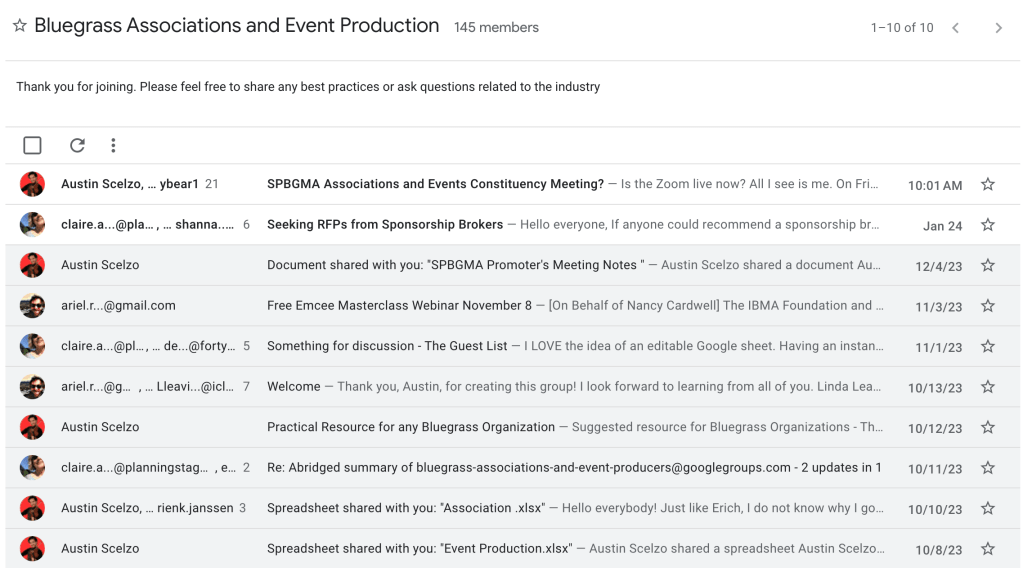Star the Welcome conversation
1023x568 pixels.
[x=988, y=387]
